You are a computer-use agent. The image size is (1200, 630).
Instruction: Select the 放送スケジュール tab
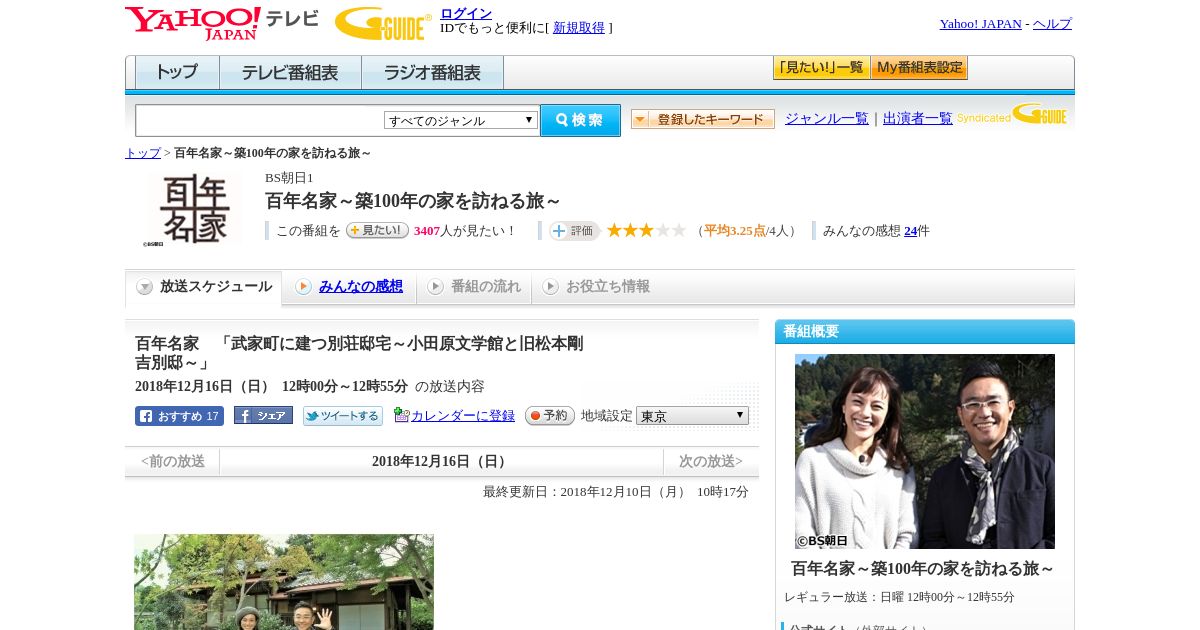[x=204, y=287]
